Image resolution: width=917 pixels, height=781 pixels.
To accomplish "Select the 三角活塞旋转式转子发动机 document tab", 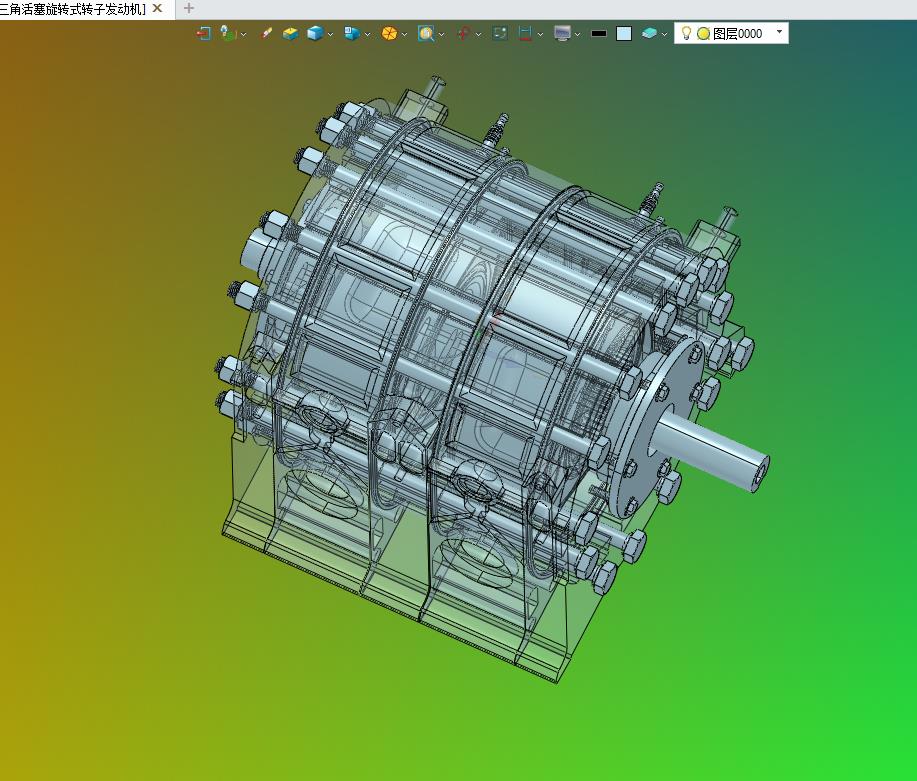I will (73, 9).
